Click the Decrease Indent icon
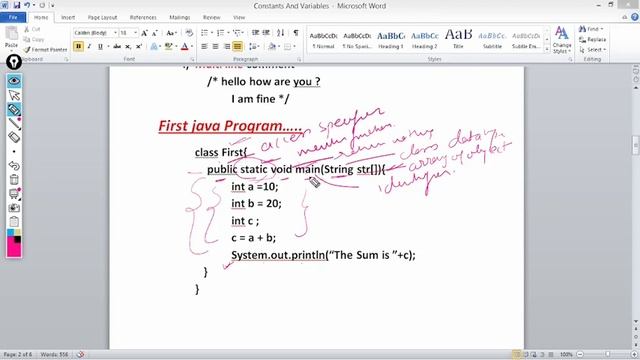The image size is (640, 360). [x=256, y=33]
